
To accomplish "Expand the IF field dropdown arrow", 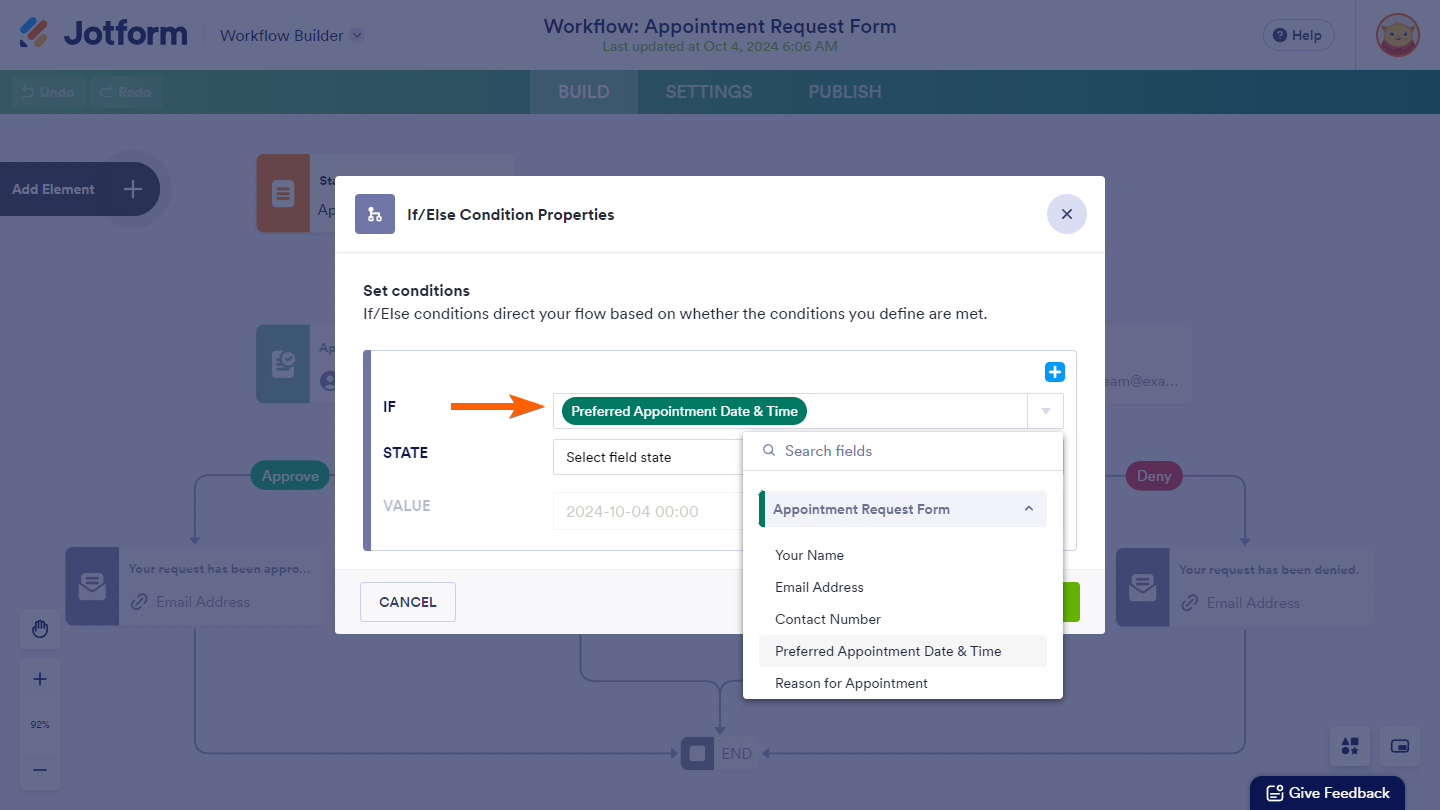I will tap(1045, 411).
